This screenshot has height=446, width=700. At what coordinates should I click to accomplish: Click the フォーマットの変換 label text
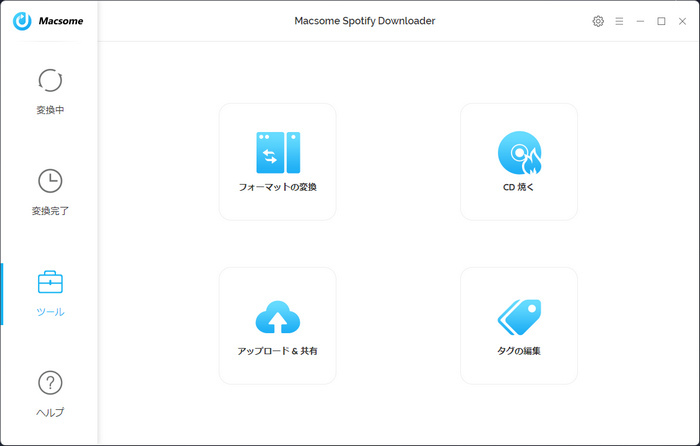point(278,187)
